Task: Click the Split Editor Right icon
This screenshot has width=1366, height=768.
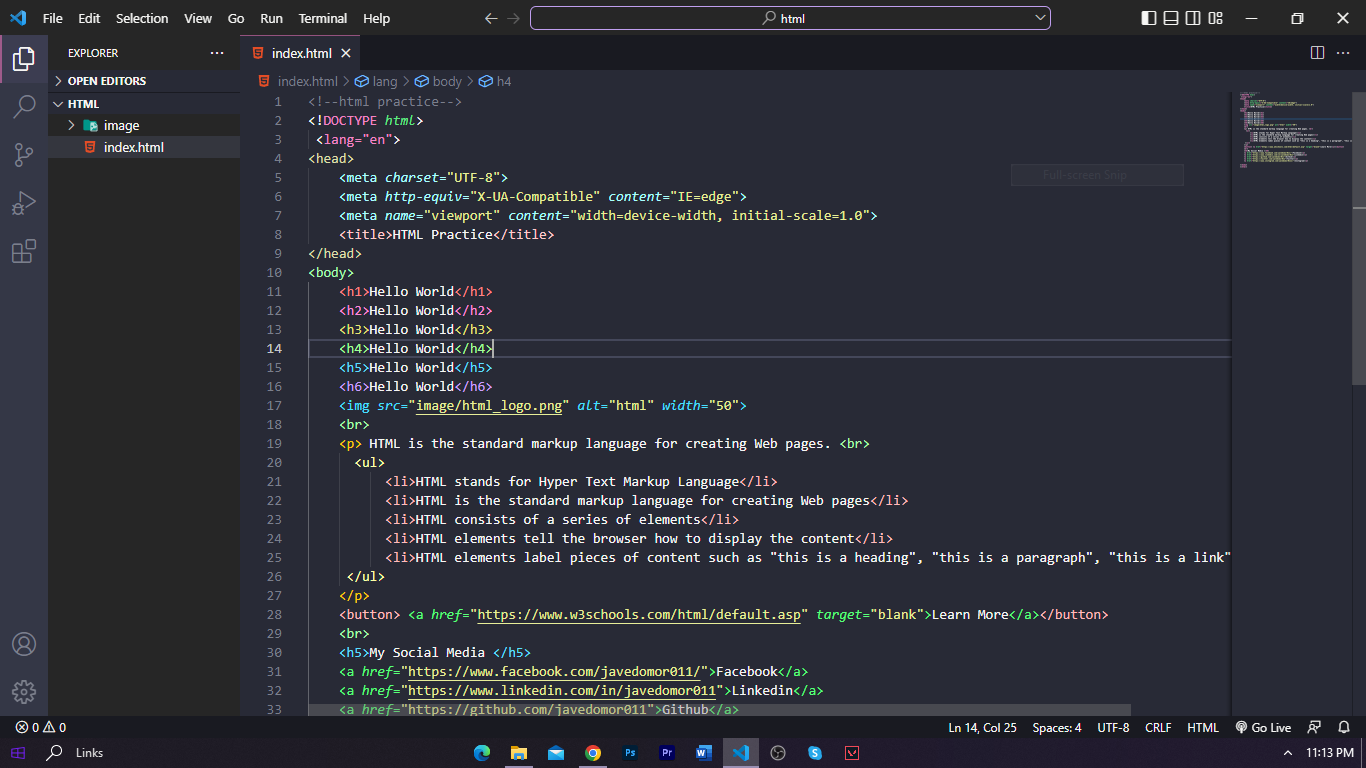Action: (x=1317, y=53)
